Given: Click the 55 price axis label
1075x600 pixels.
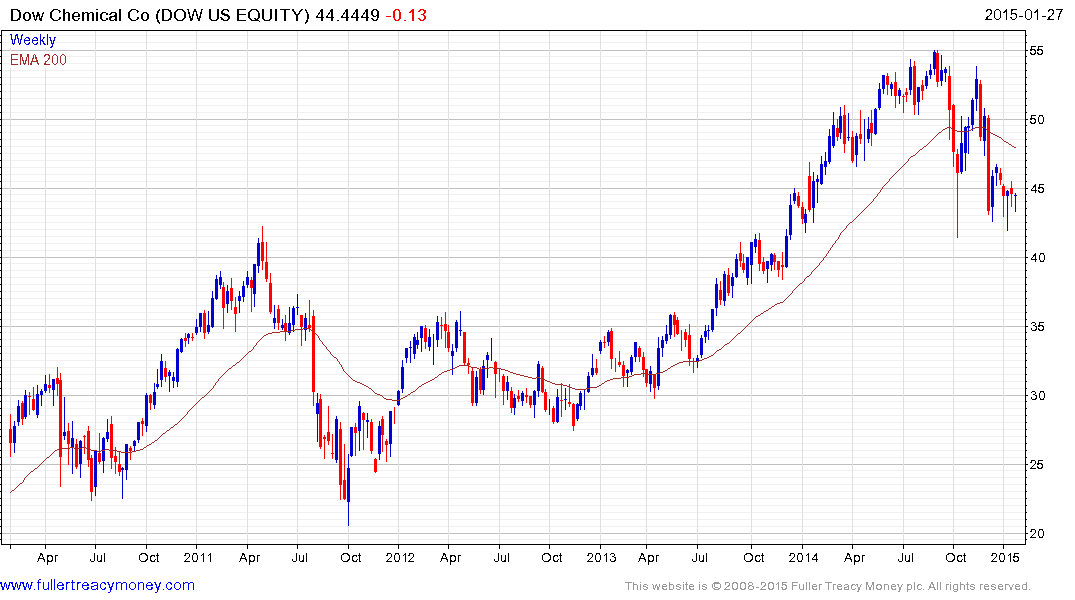Looking at the screenshot, I should pyautogui.click(x=1036, y=51).
